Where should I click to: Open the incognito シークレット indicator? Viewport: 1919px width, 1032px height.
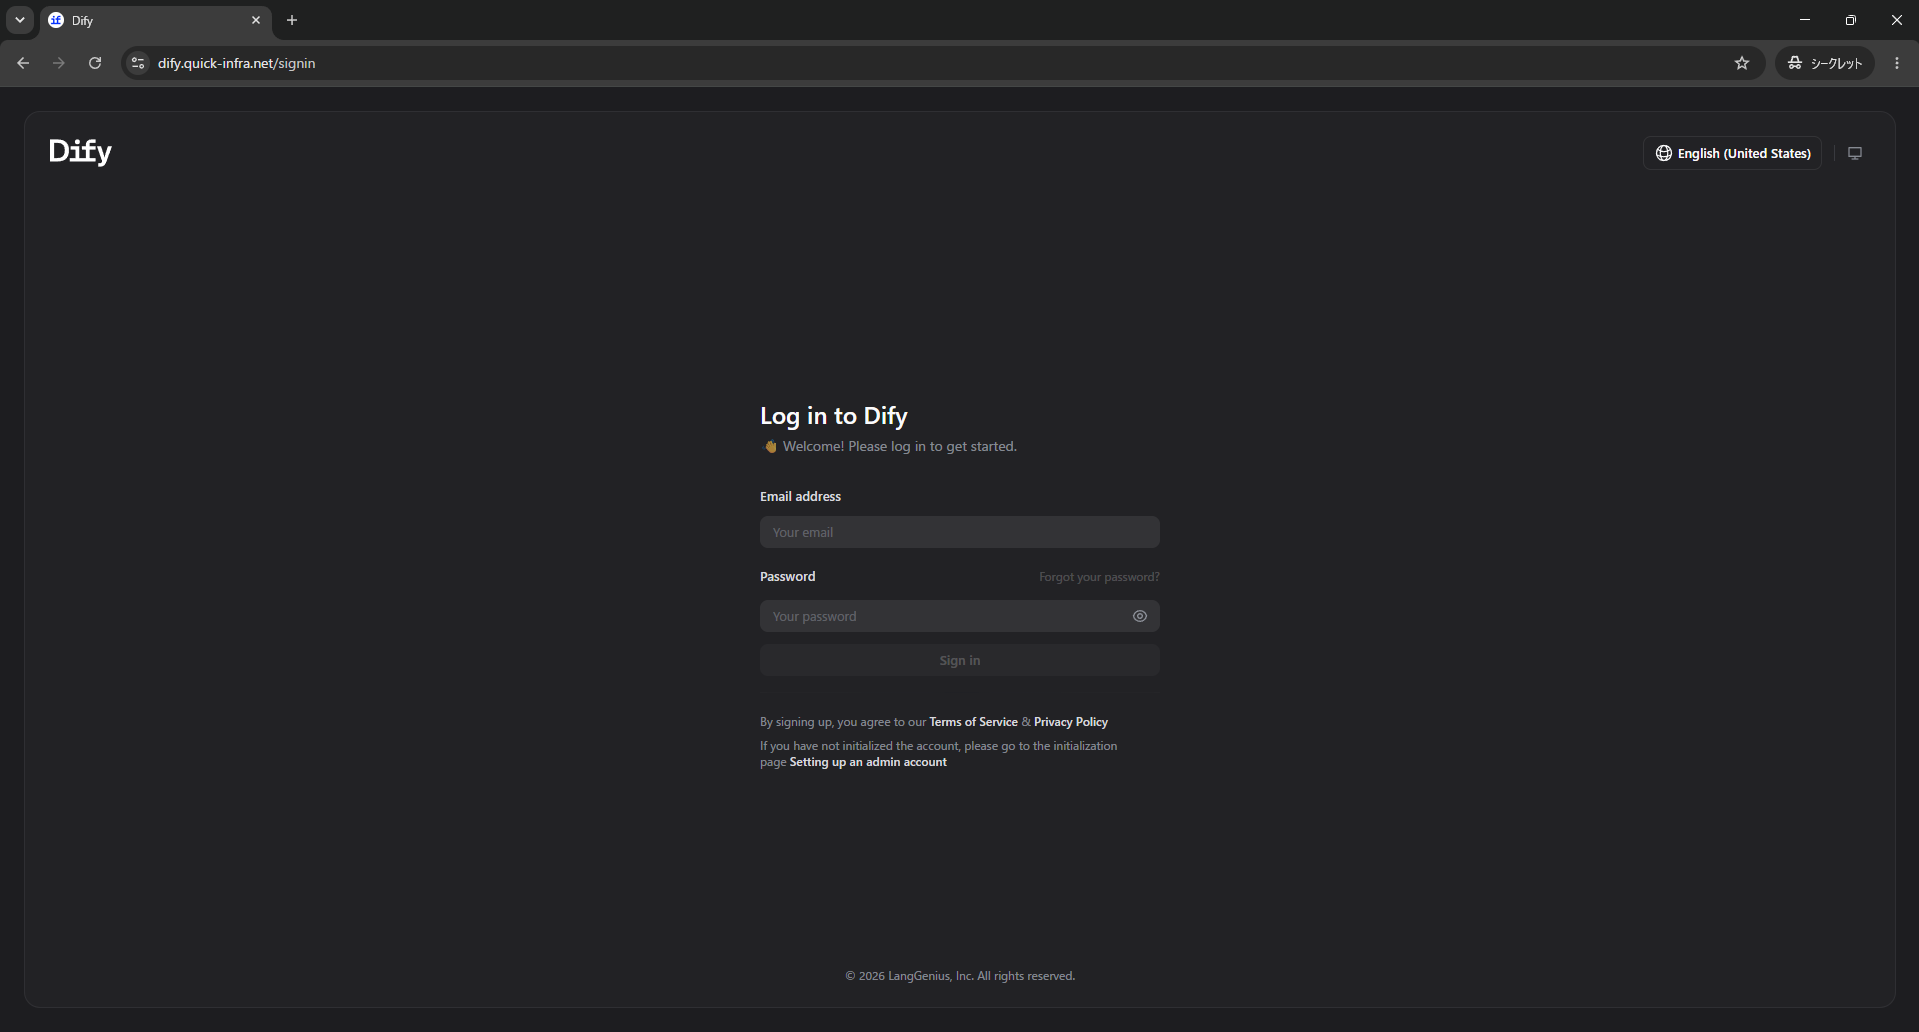click(1825, 63)
